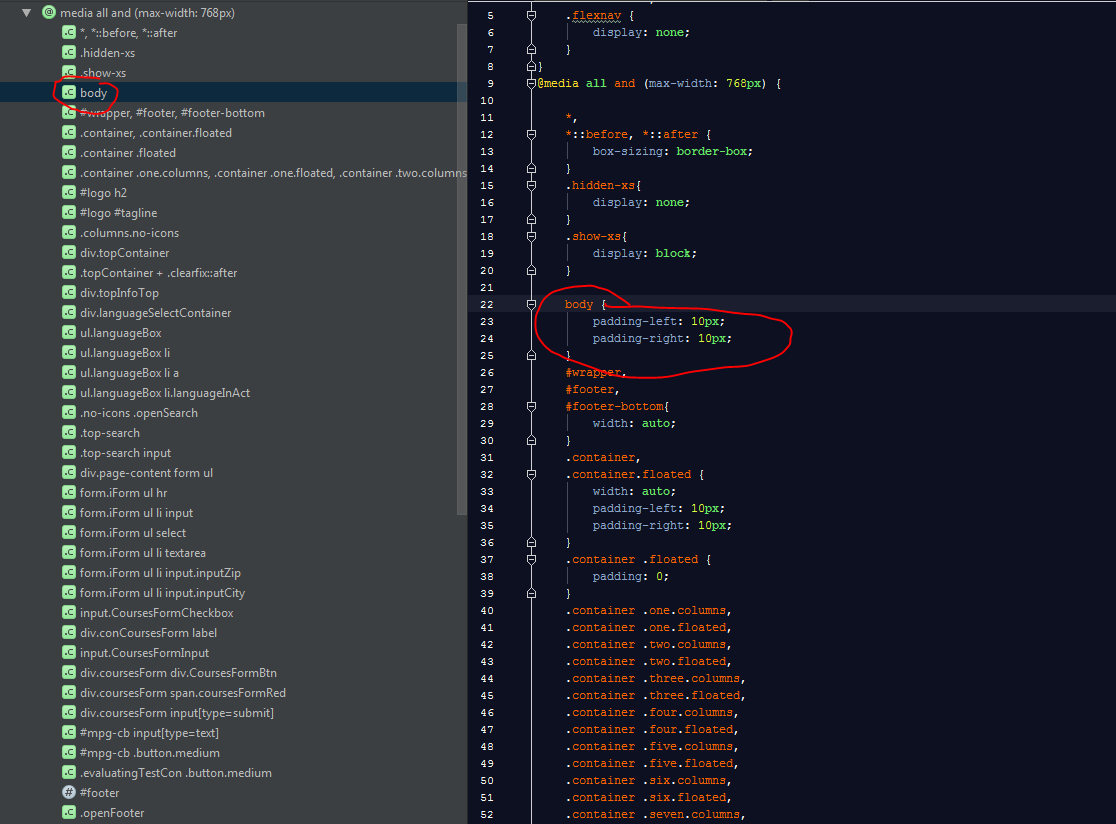Screen dimensions: 1116x824
Task: Select the ul.languageBox li a entry
Action: tap(130, 373)
